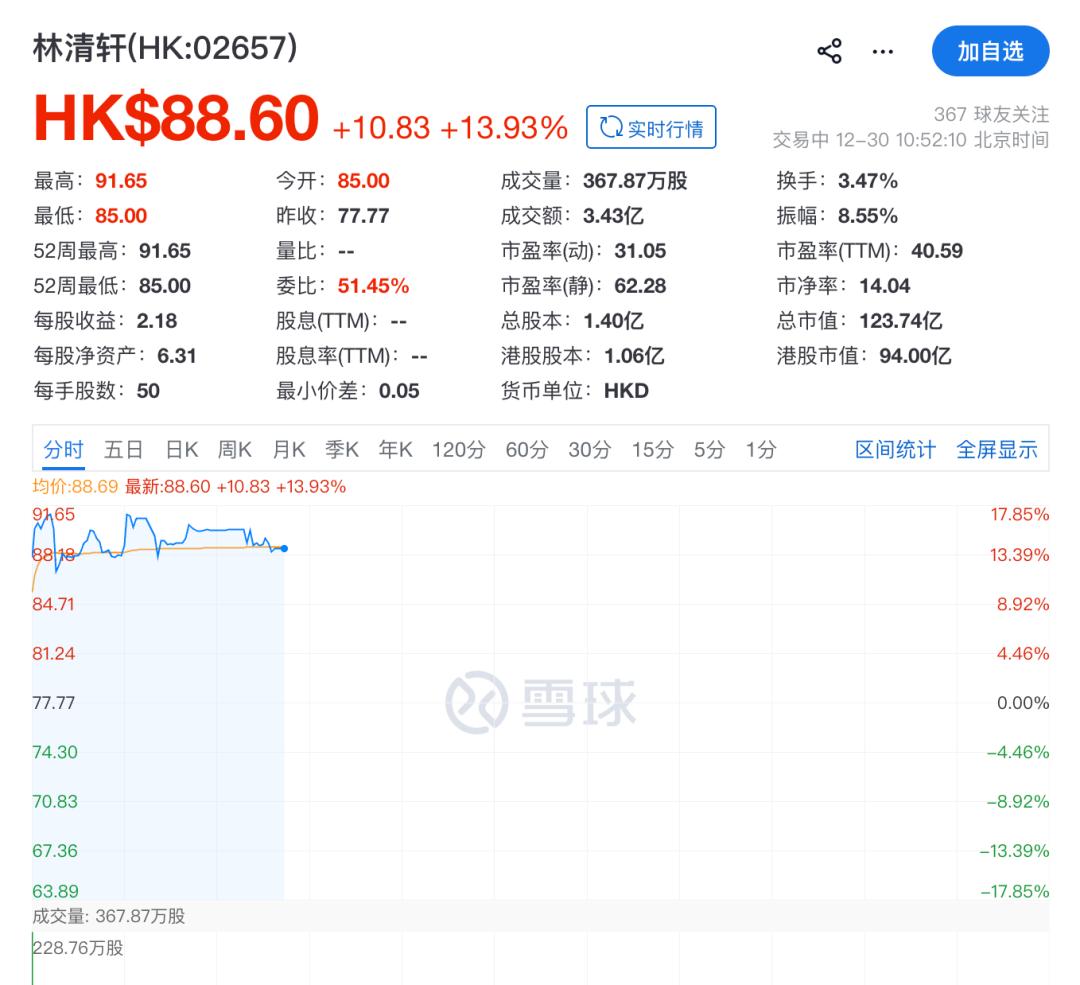Image resolution: width=1080 pixels, height=985 pixels.
Task: Click the share icon
Action: pos(829,51)
